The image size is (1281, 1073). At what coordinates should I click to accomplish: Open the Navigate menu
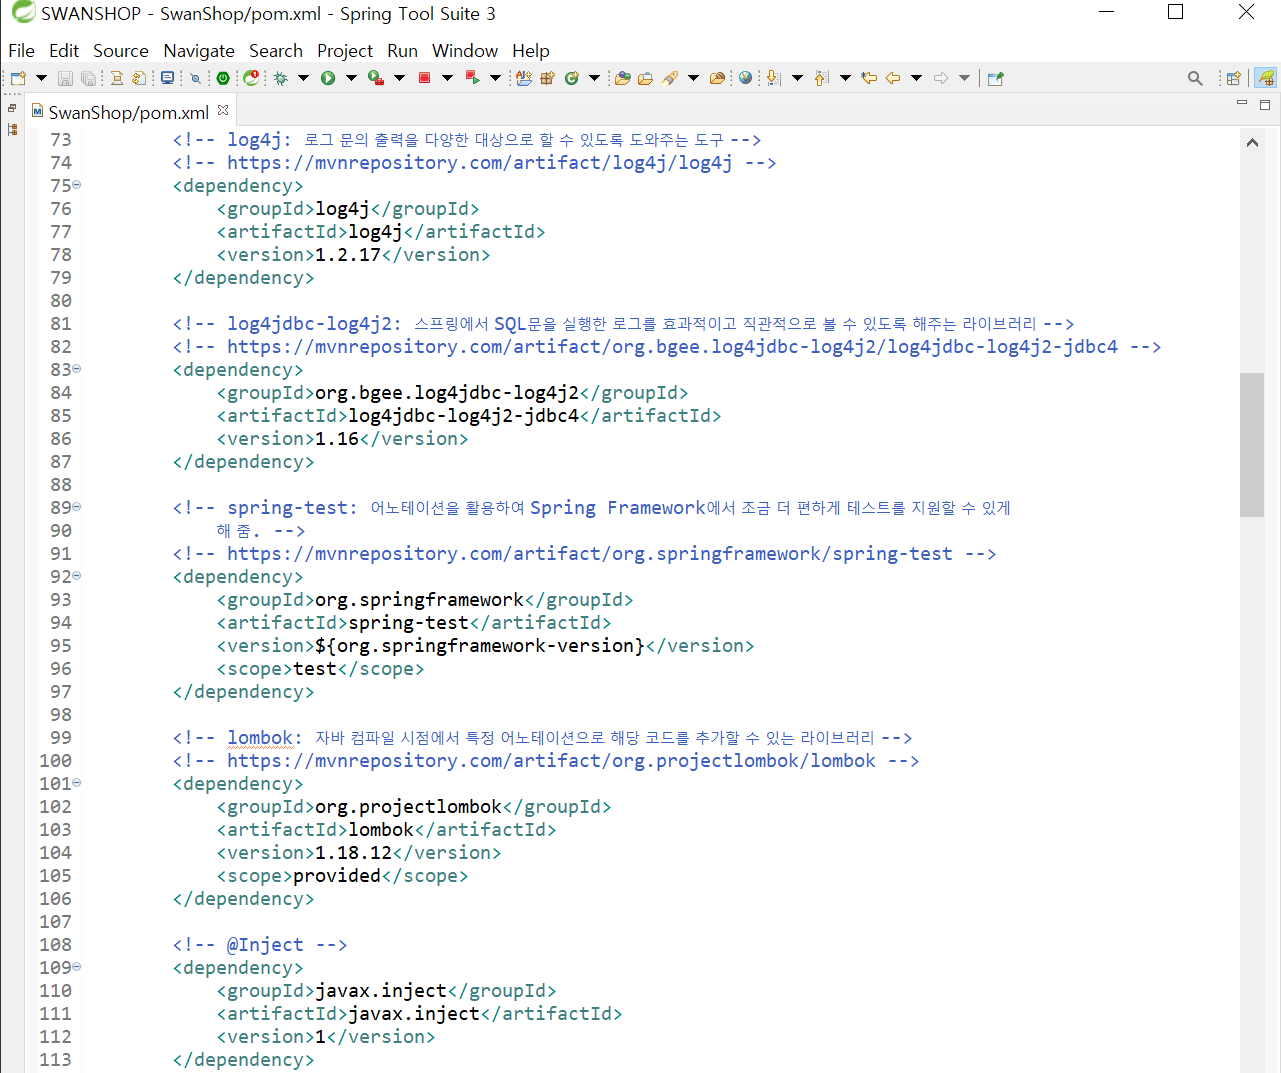pos(199,51)
